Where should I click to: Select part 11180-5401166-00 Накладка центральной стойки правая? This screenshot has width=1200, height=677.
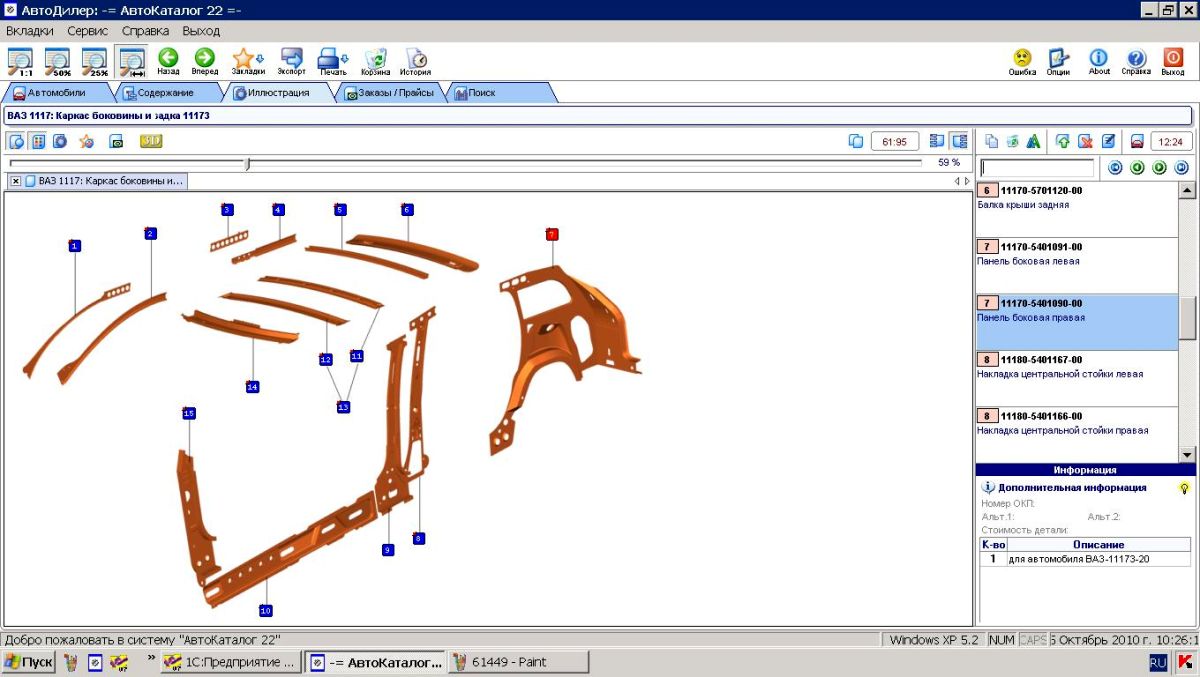coord(1076,434)
